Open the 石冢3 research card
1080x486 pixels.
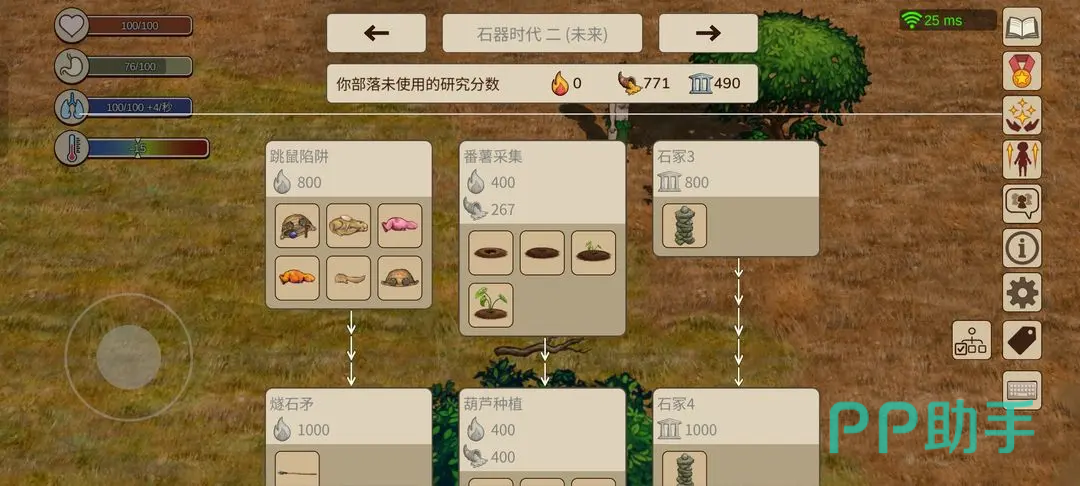736,198
